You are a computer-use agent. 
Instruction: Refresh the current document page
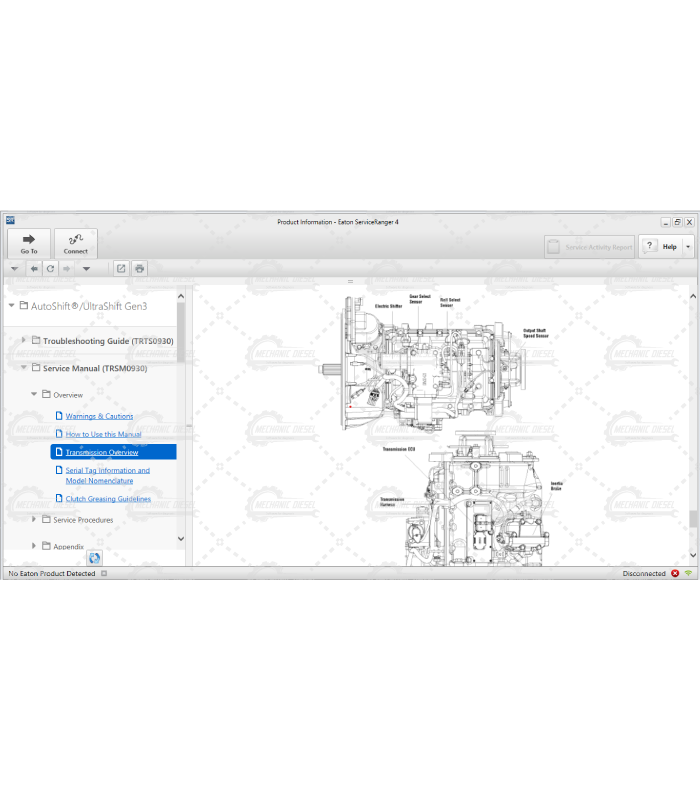(50, 268)
